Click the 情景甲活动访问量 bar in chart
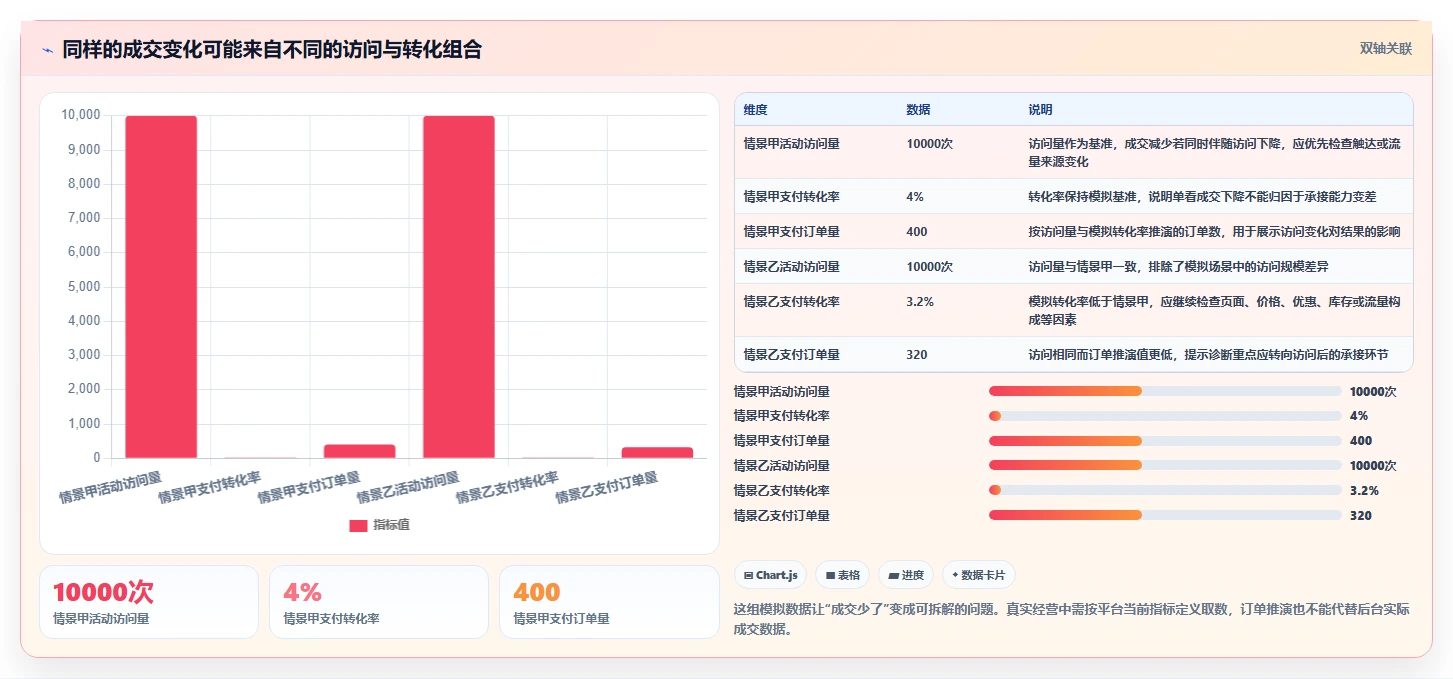Image resolution: width=1453 pixels, height=679 pixels. coord(161,287)
